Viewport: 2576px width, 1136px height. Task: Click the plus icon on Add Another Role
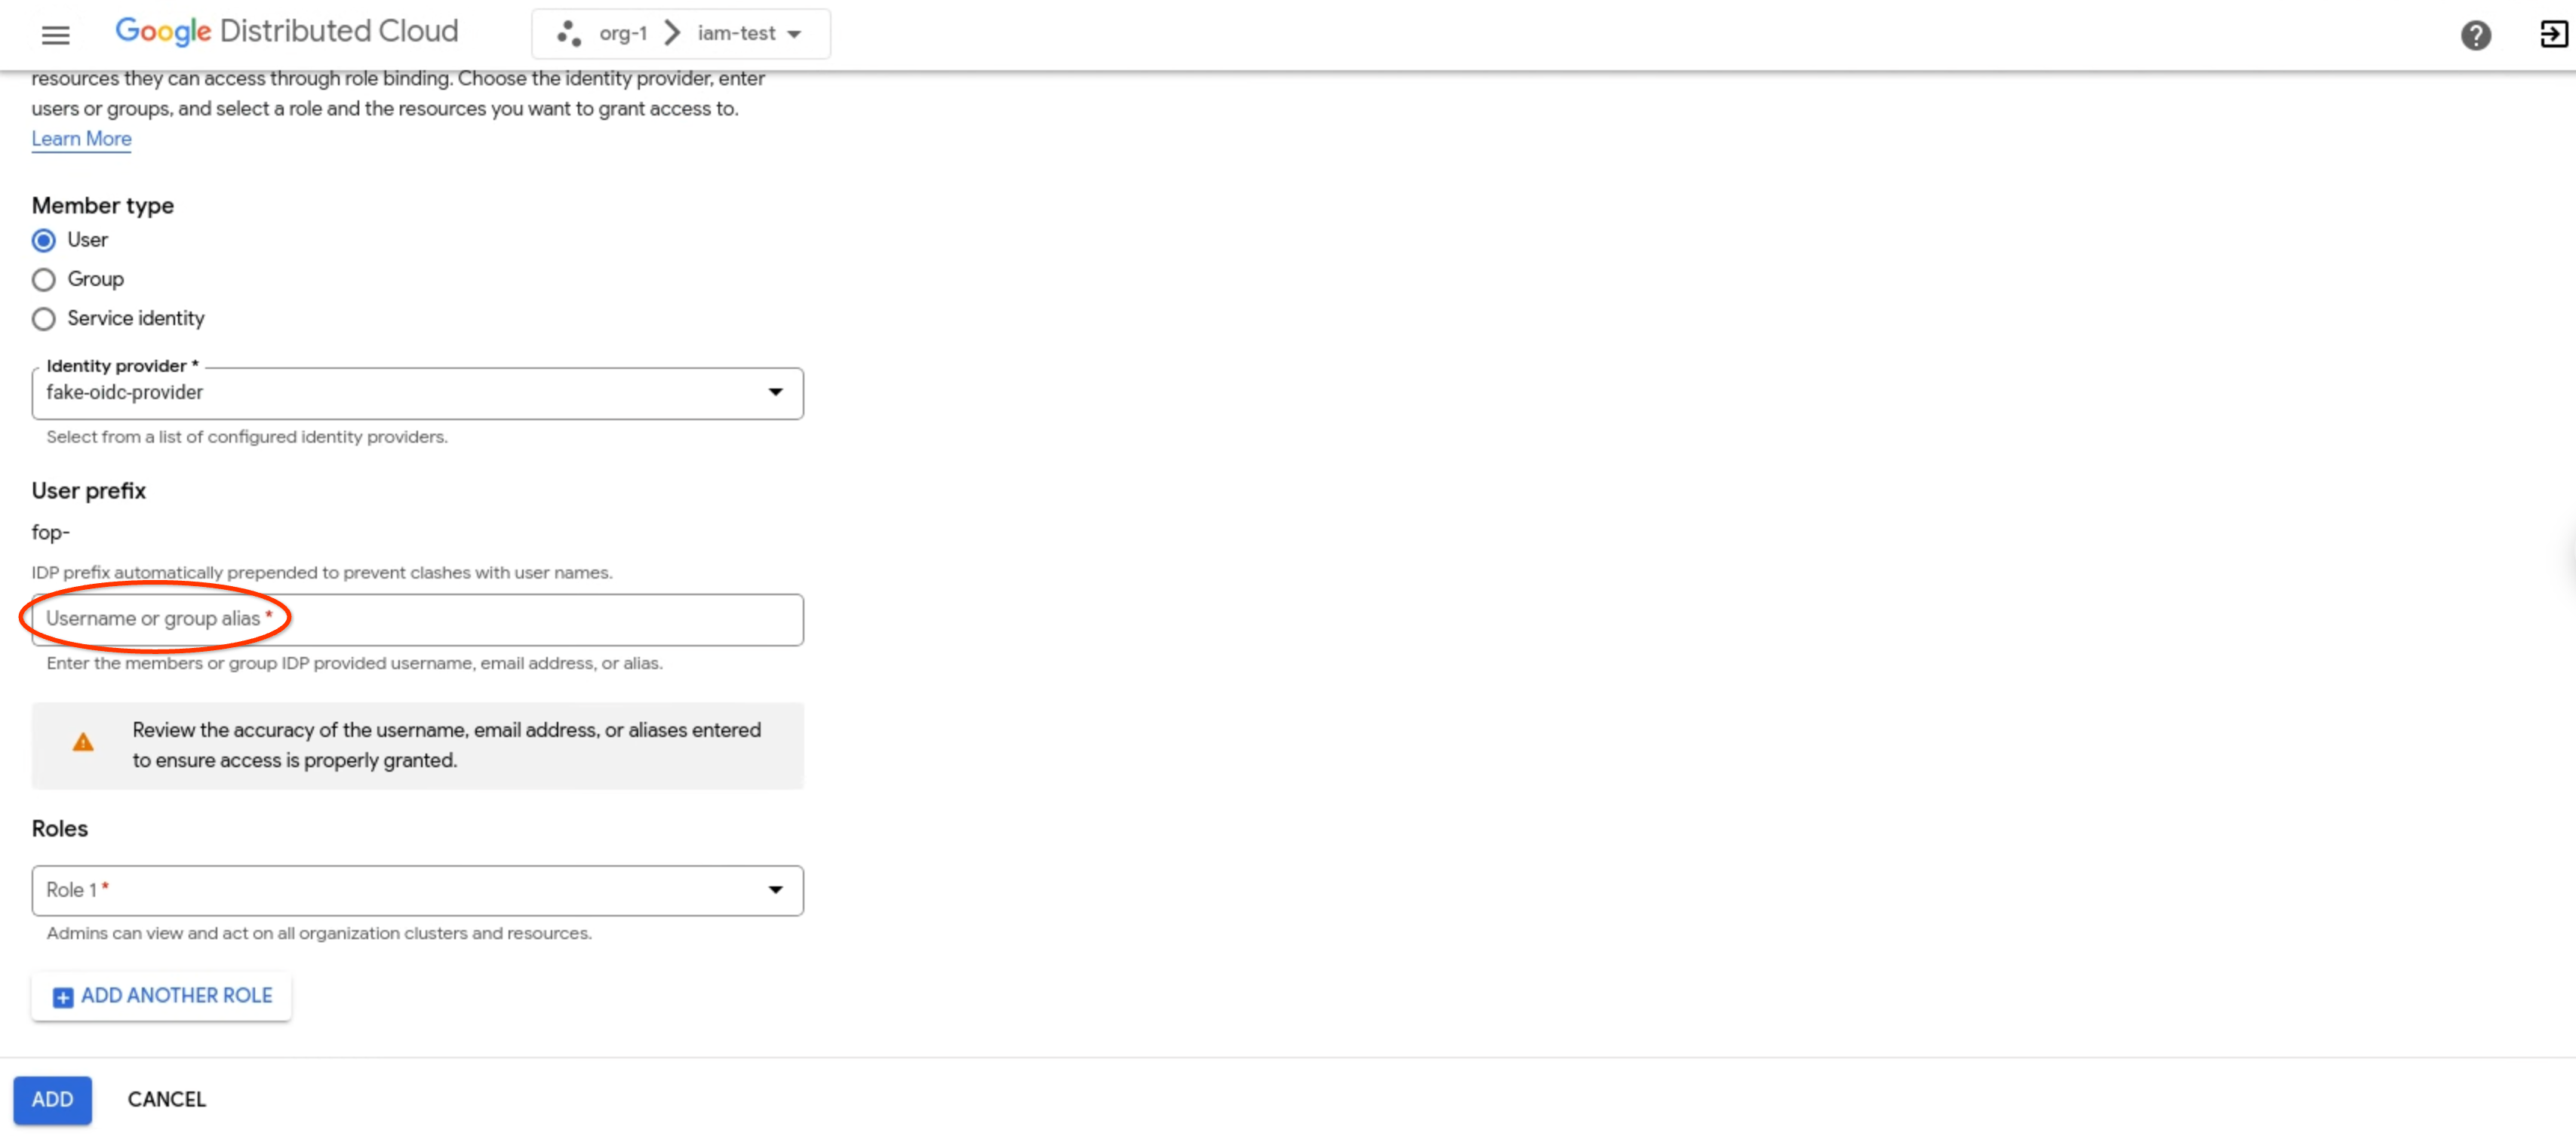(x=62, y=997)
